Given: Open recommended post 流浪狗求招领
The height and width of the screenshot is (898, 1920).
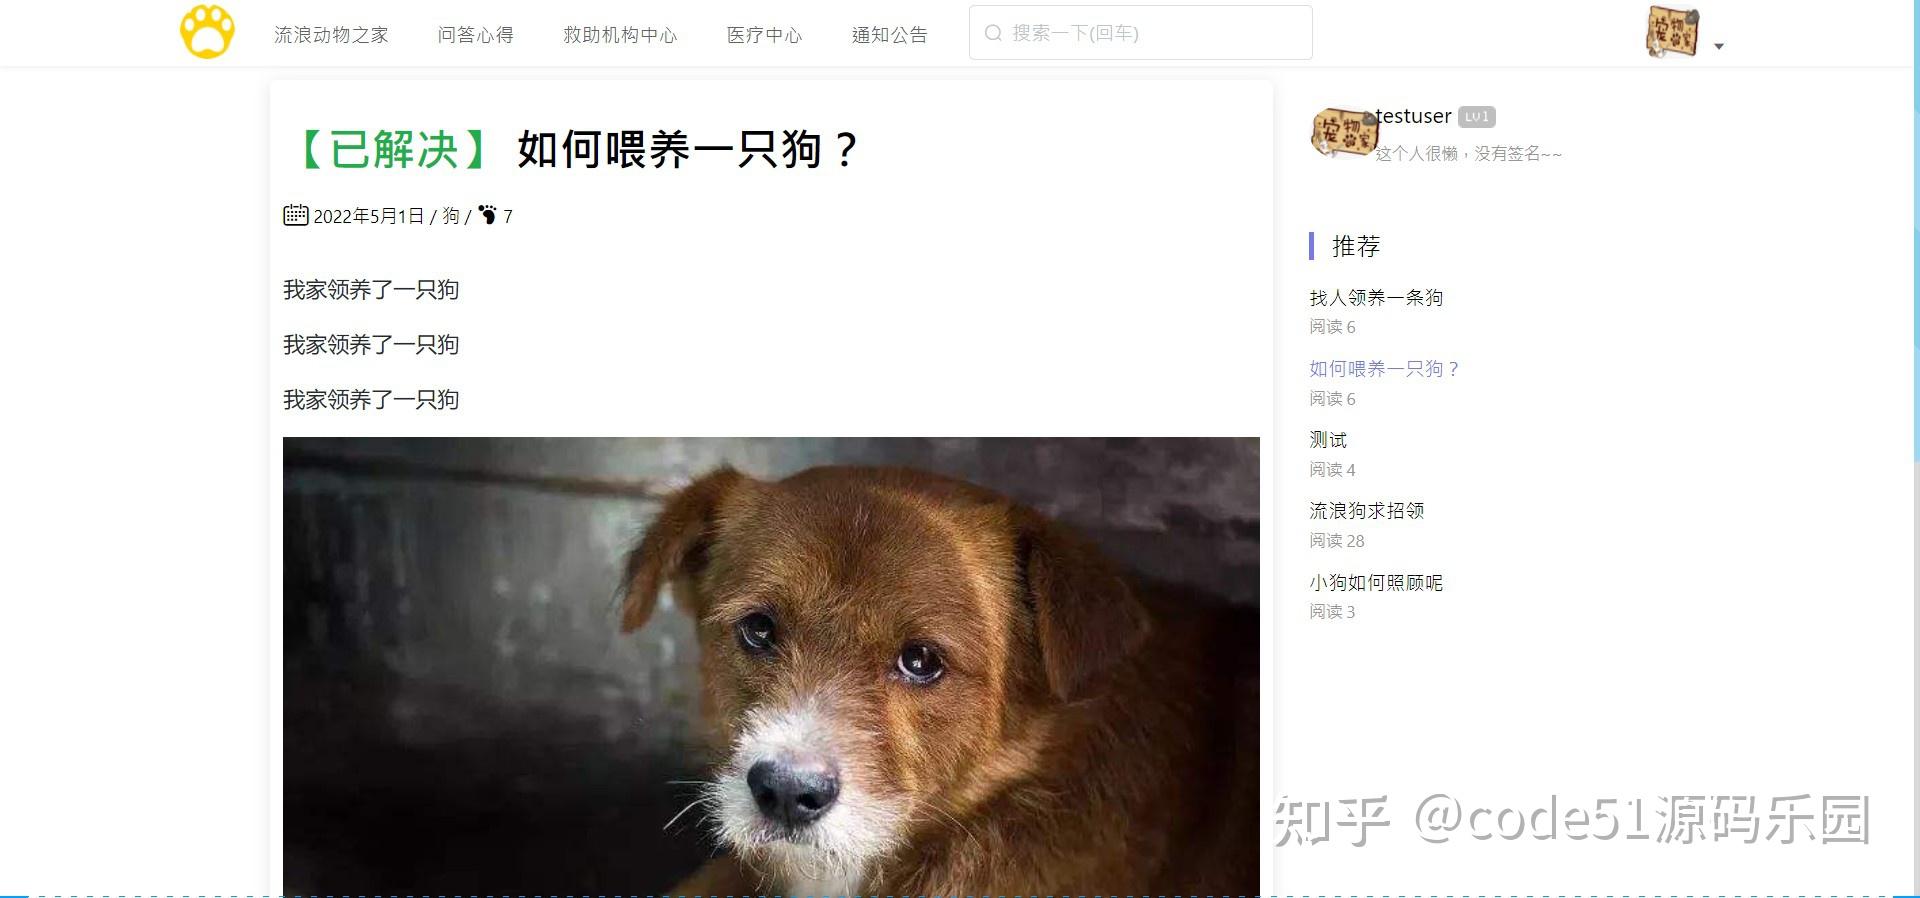Looking at the screenshot, I should 1366,511.
